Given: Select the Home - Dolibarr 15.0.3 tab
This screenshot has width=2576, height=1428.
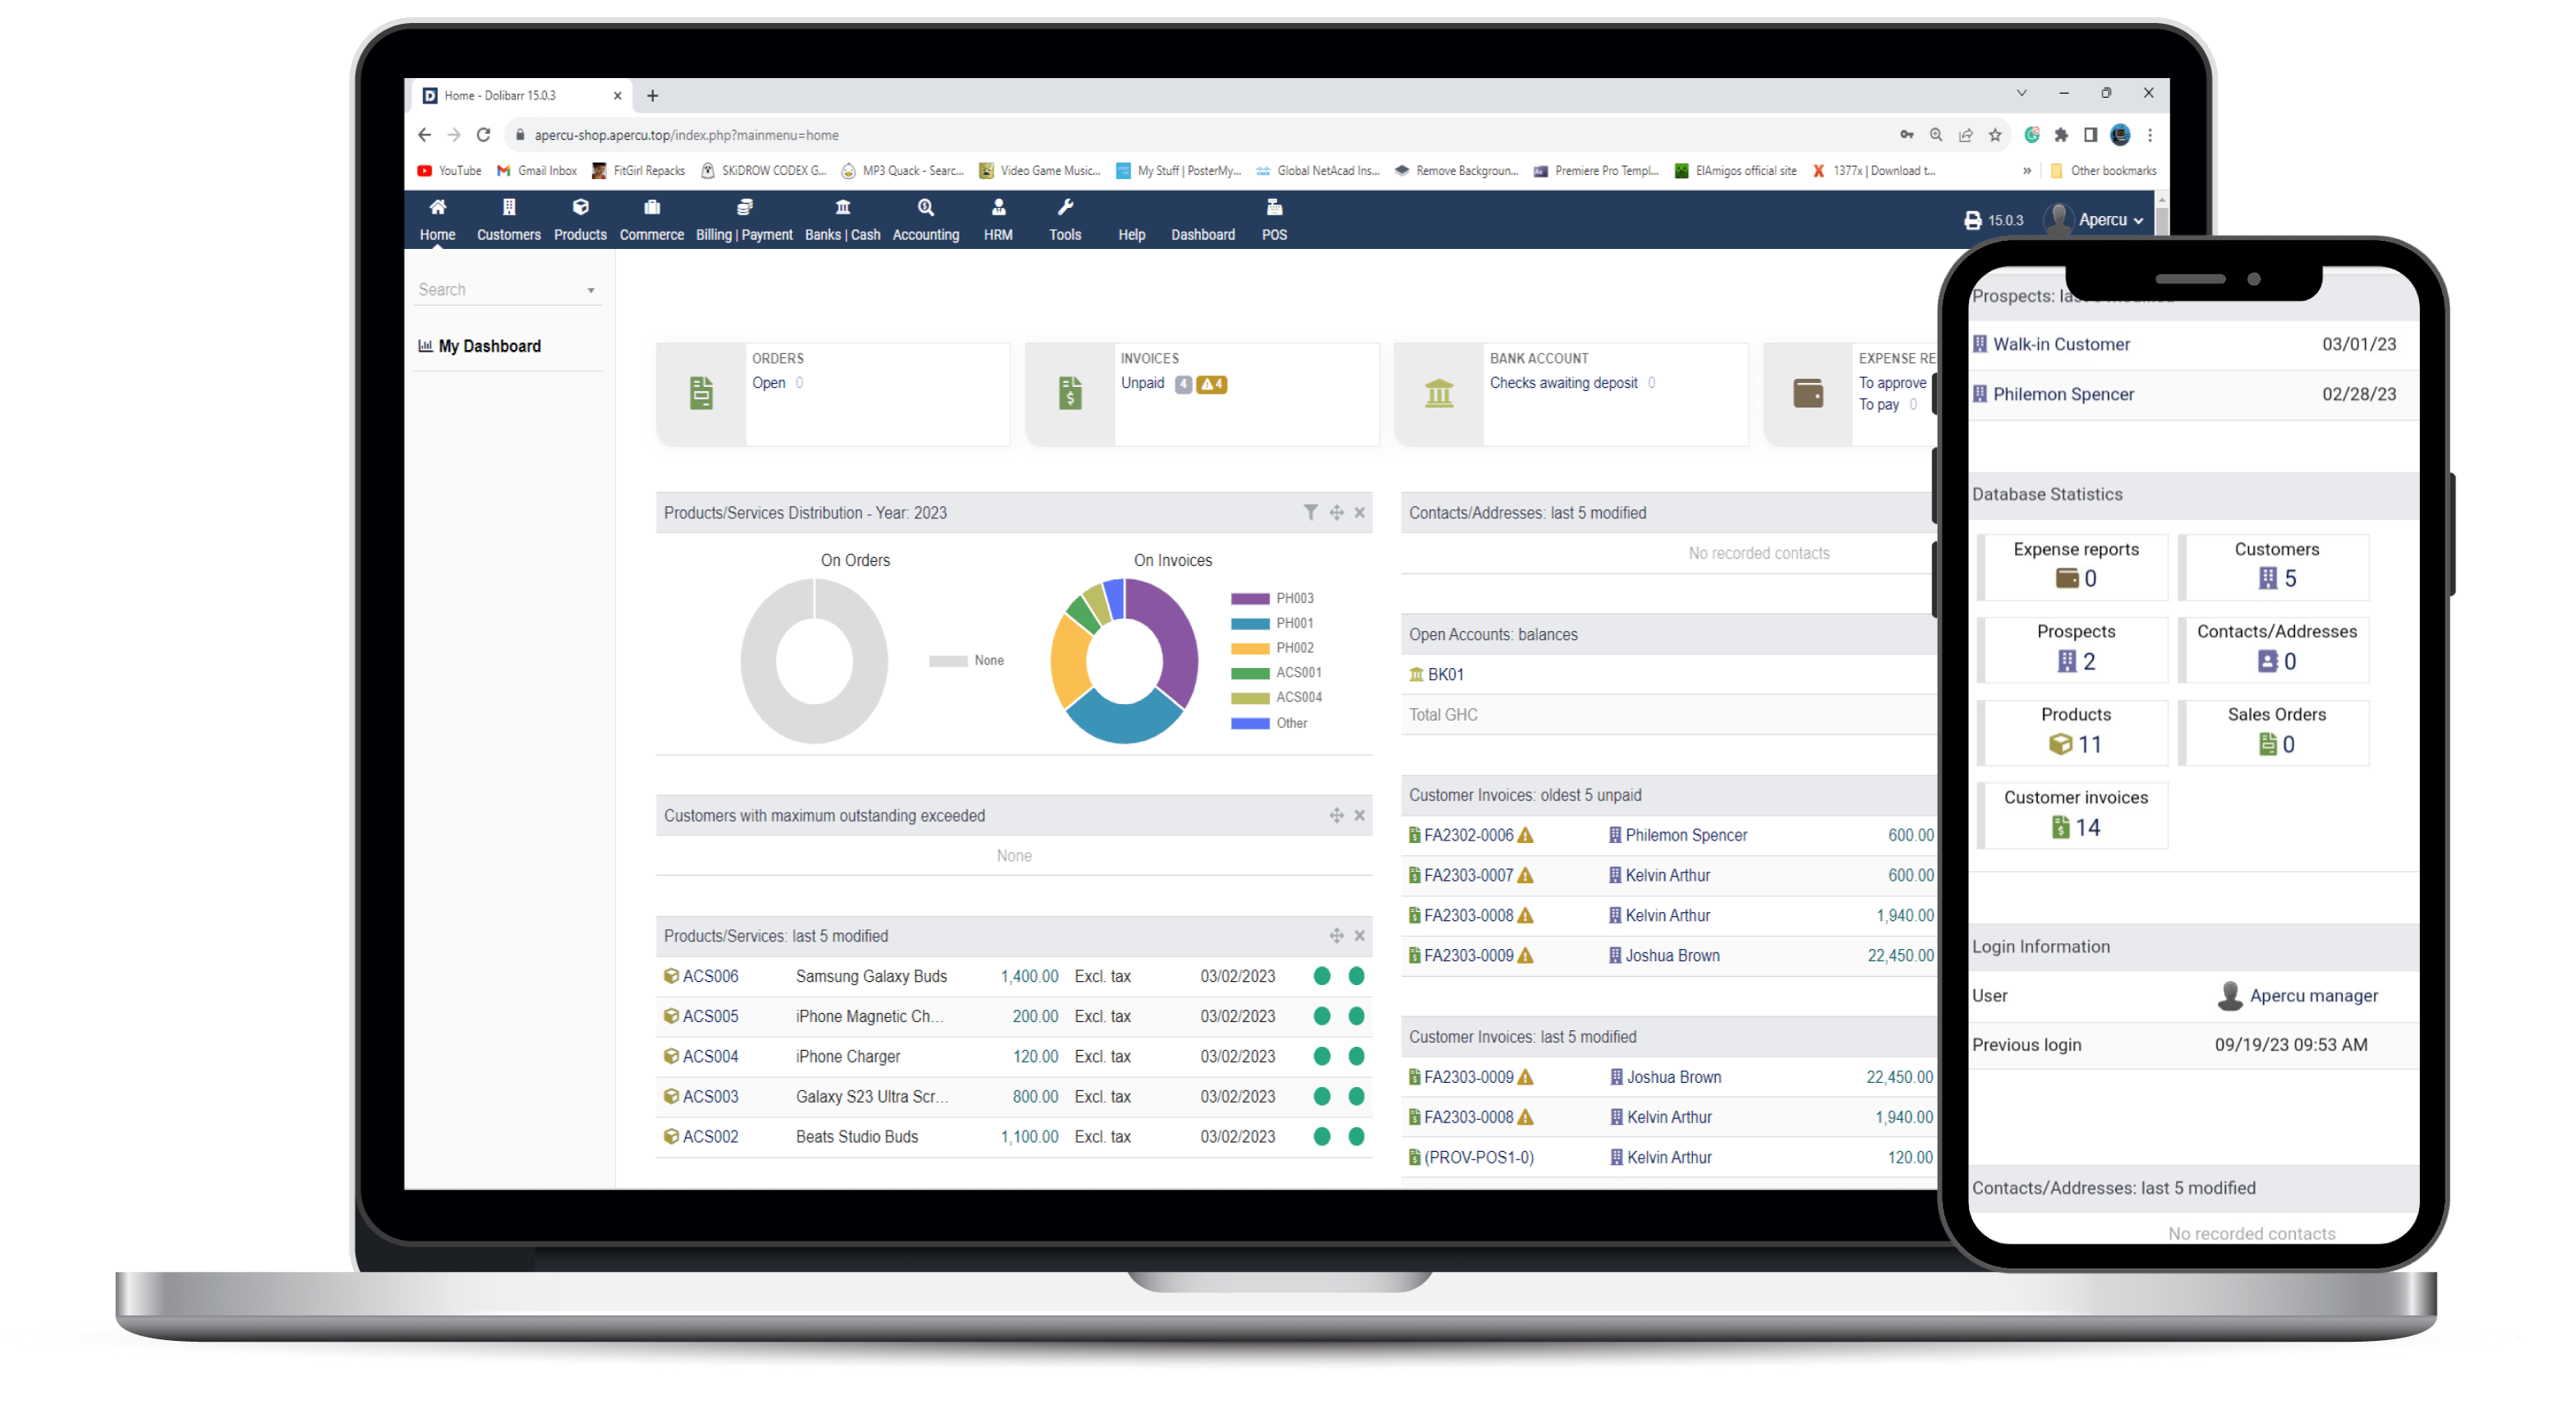Looking at the screenshot, I should (520, 96).
